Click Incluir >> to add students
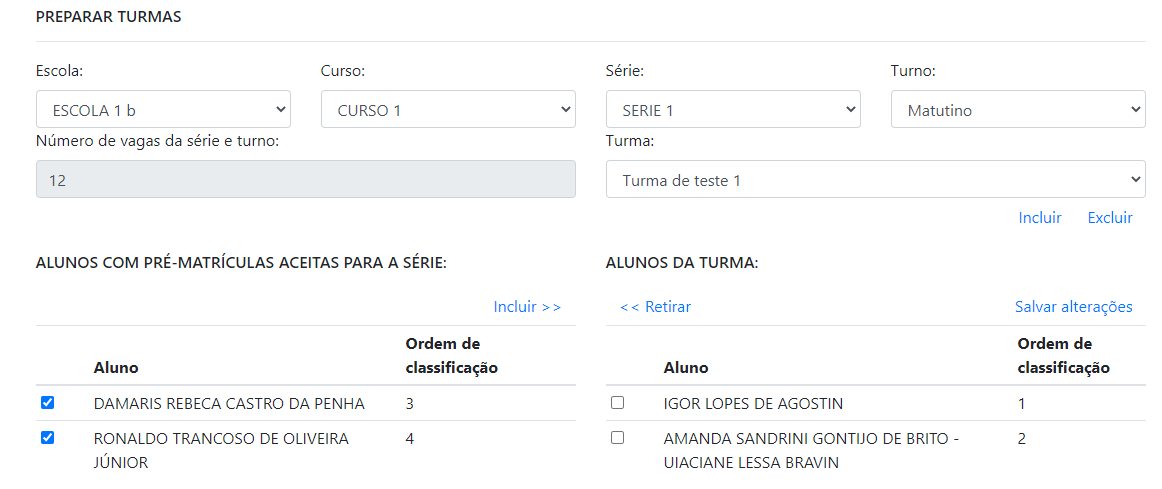The height and width of the screenshot is (489, 1162). click(x=527, y=307)
